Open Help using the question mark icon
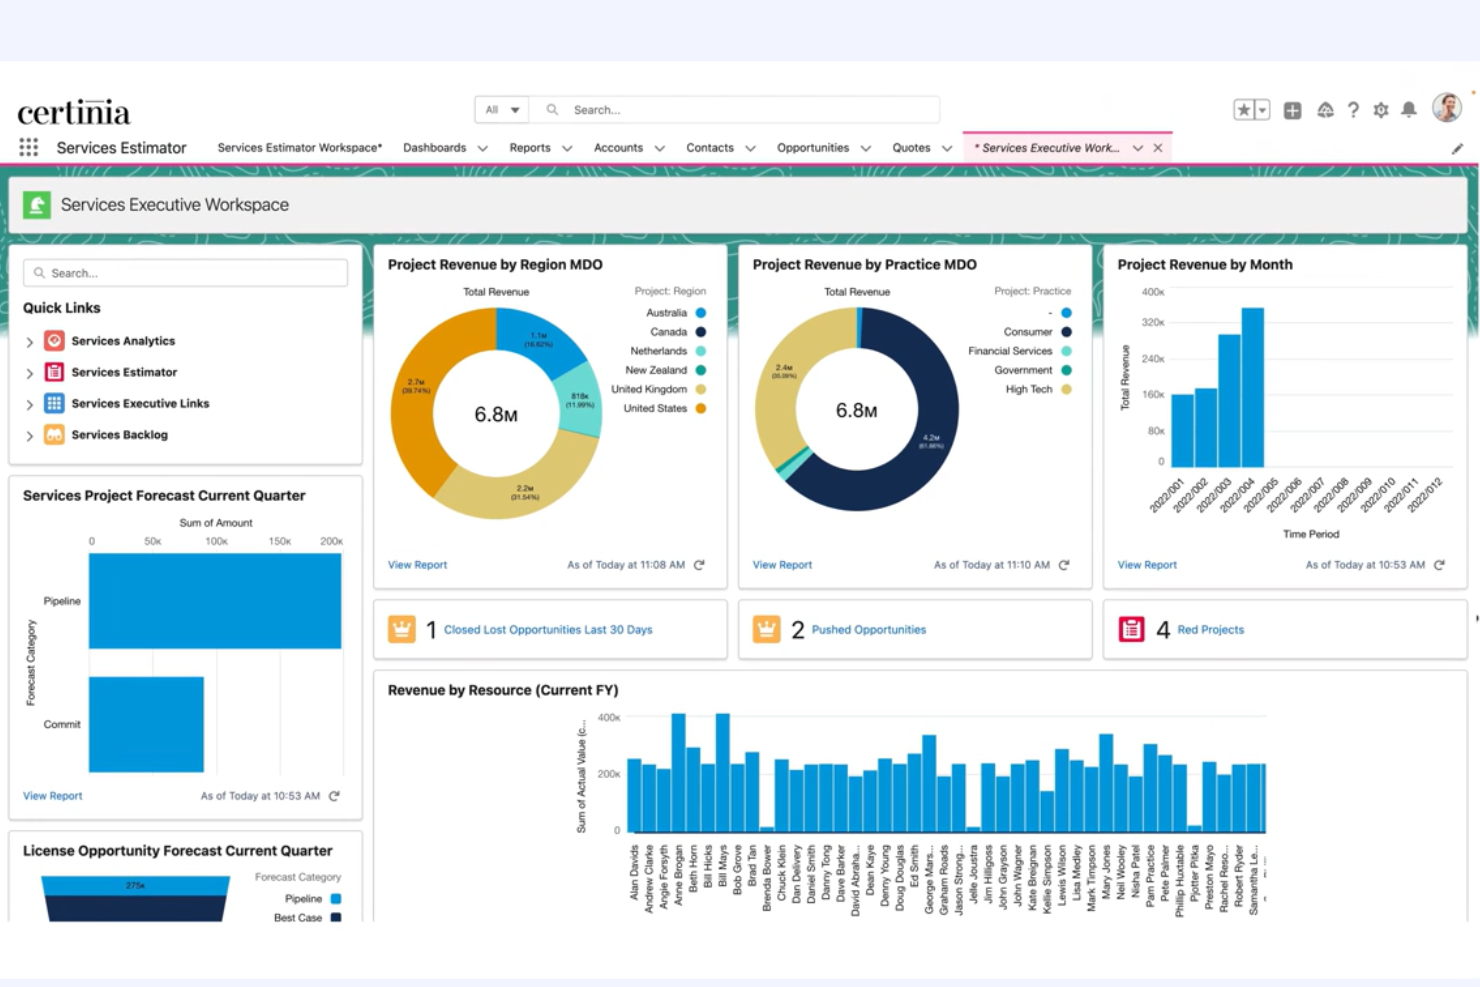This screenshot has height=987, width=1480. (1353, 109)
